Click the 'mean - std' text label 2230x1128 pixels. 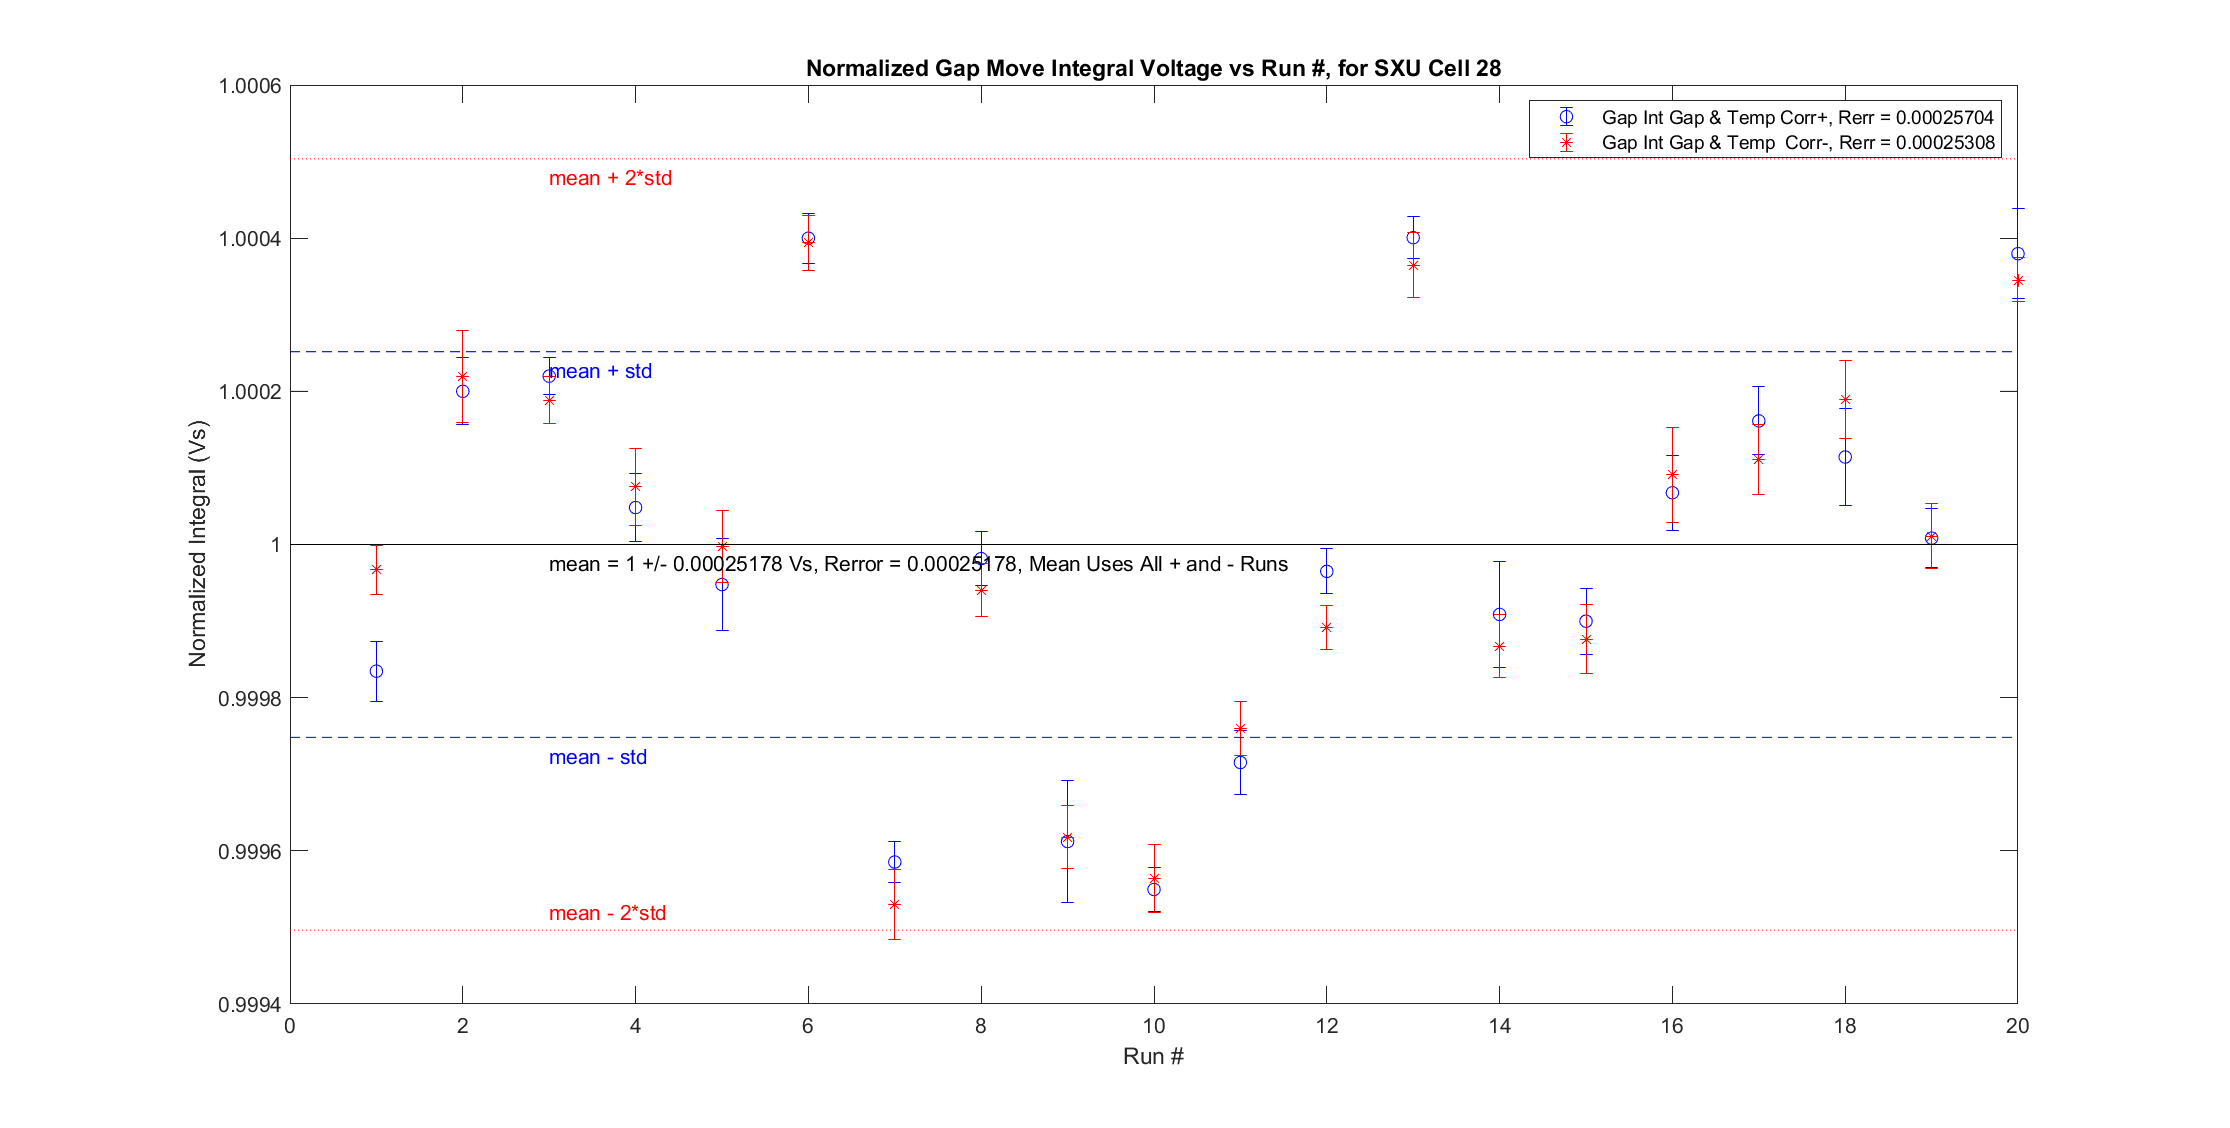point(597,757)
